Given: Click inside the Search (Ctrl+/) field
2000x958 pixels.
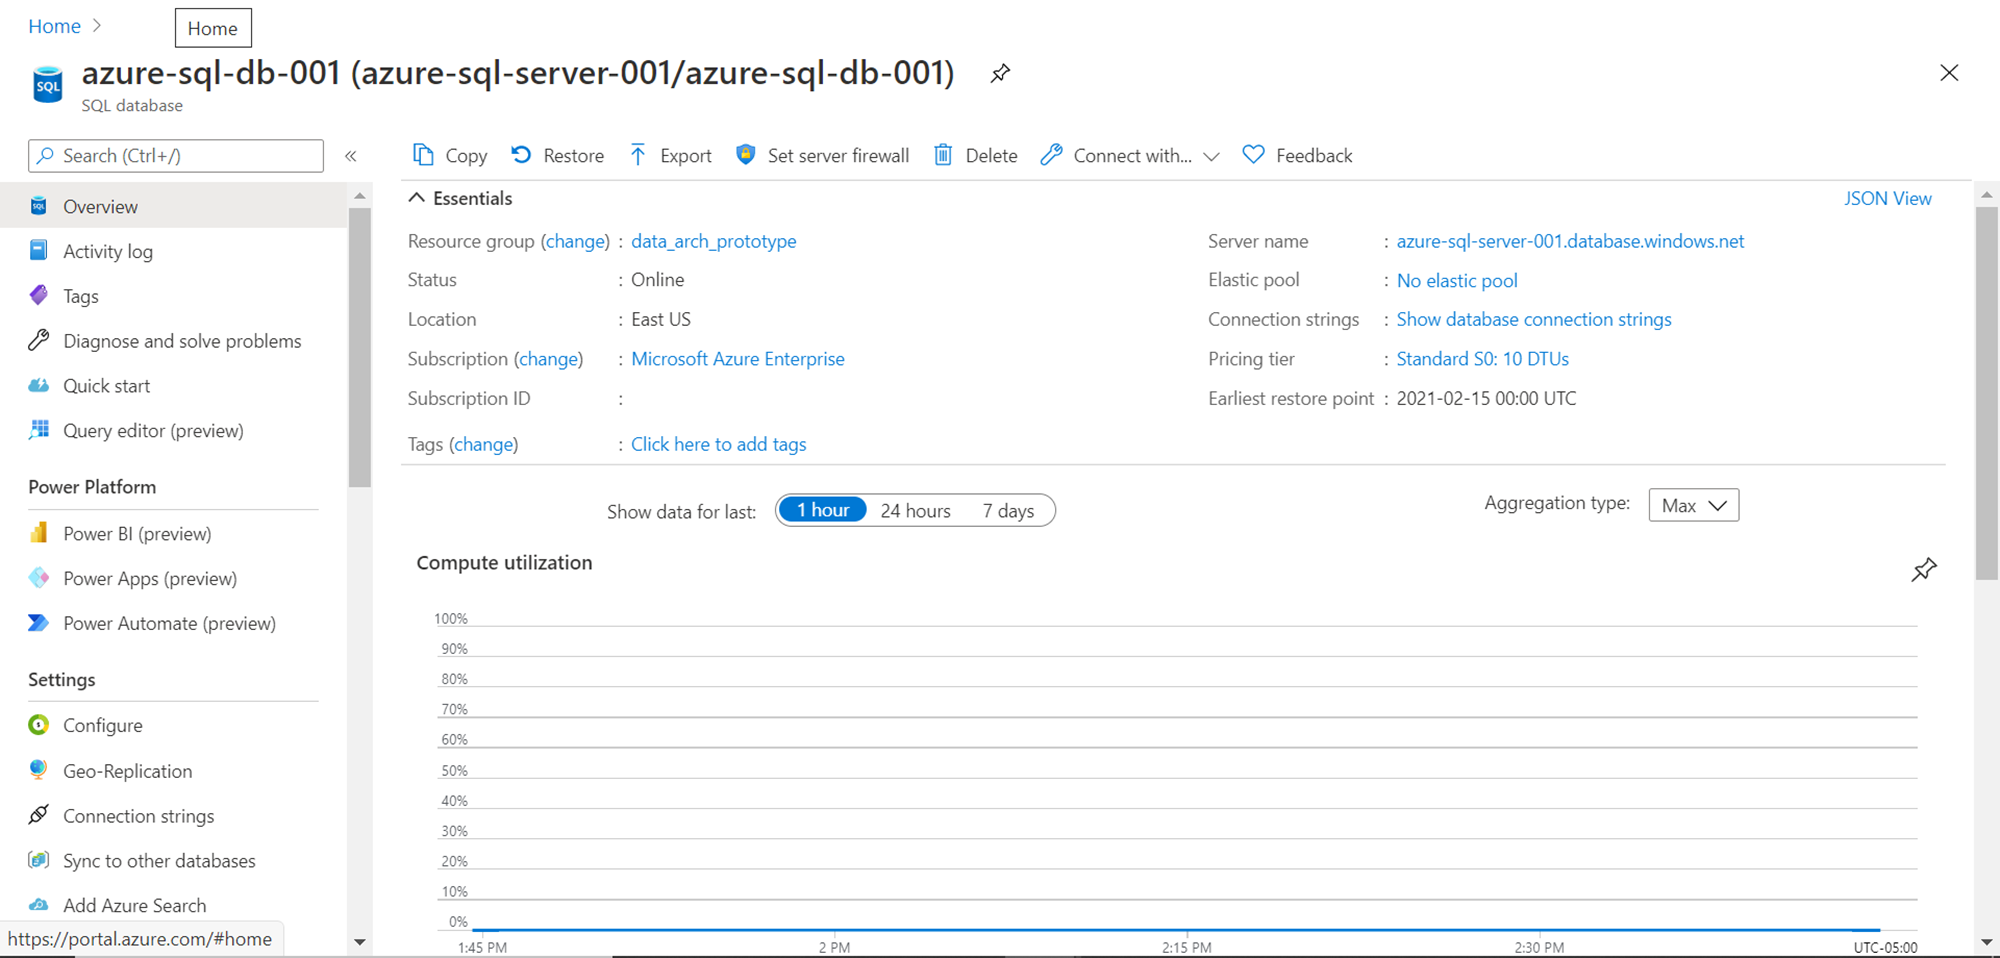Looking at the screenshot, I should [176, 155].
